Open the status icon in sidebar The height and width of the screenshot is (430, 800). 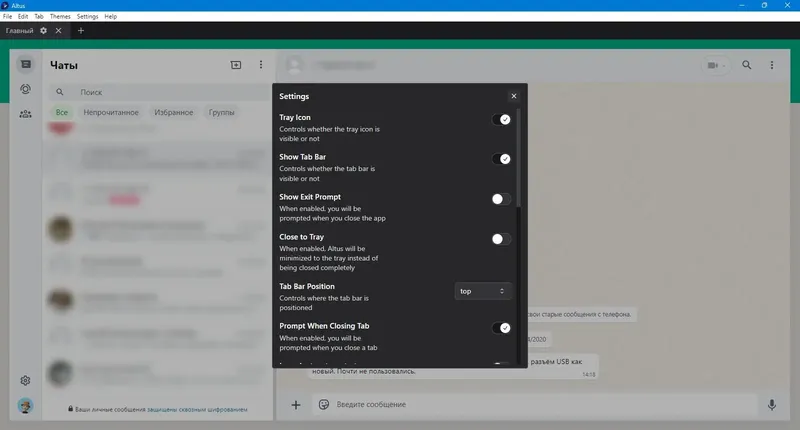26,89
